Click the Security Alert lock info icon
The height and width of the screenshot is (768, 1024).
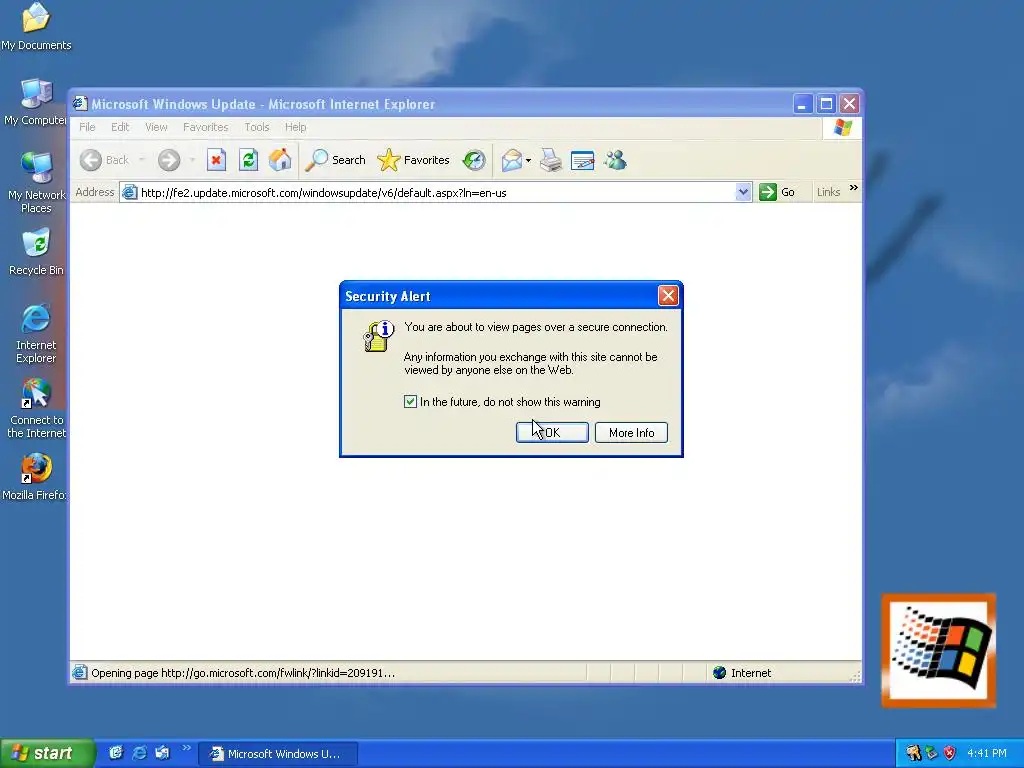point(378,336)
